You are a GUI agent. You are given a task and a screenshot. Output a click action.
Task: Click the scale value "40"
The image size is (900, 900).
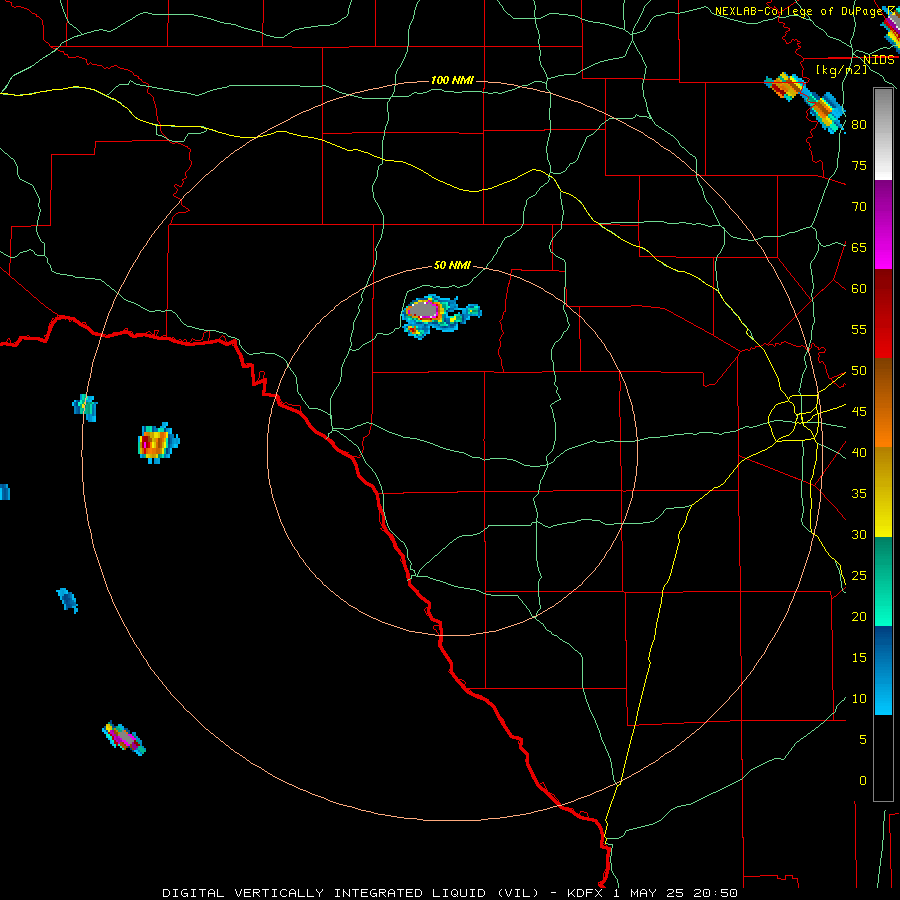859,452
